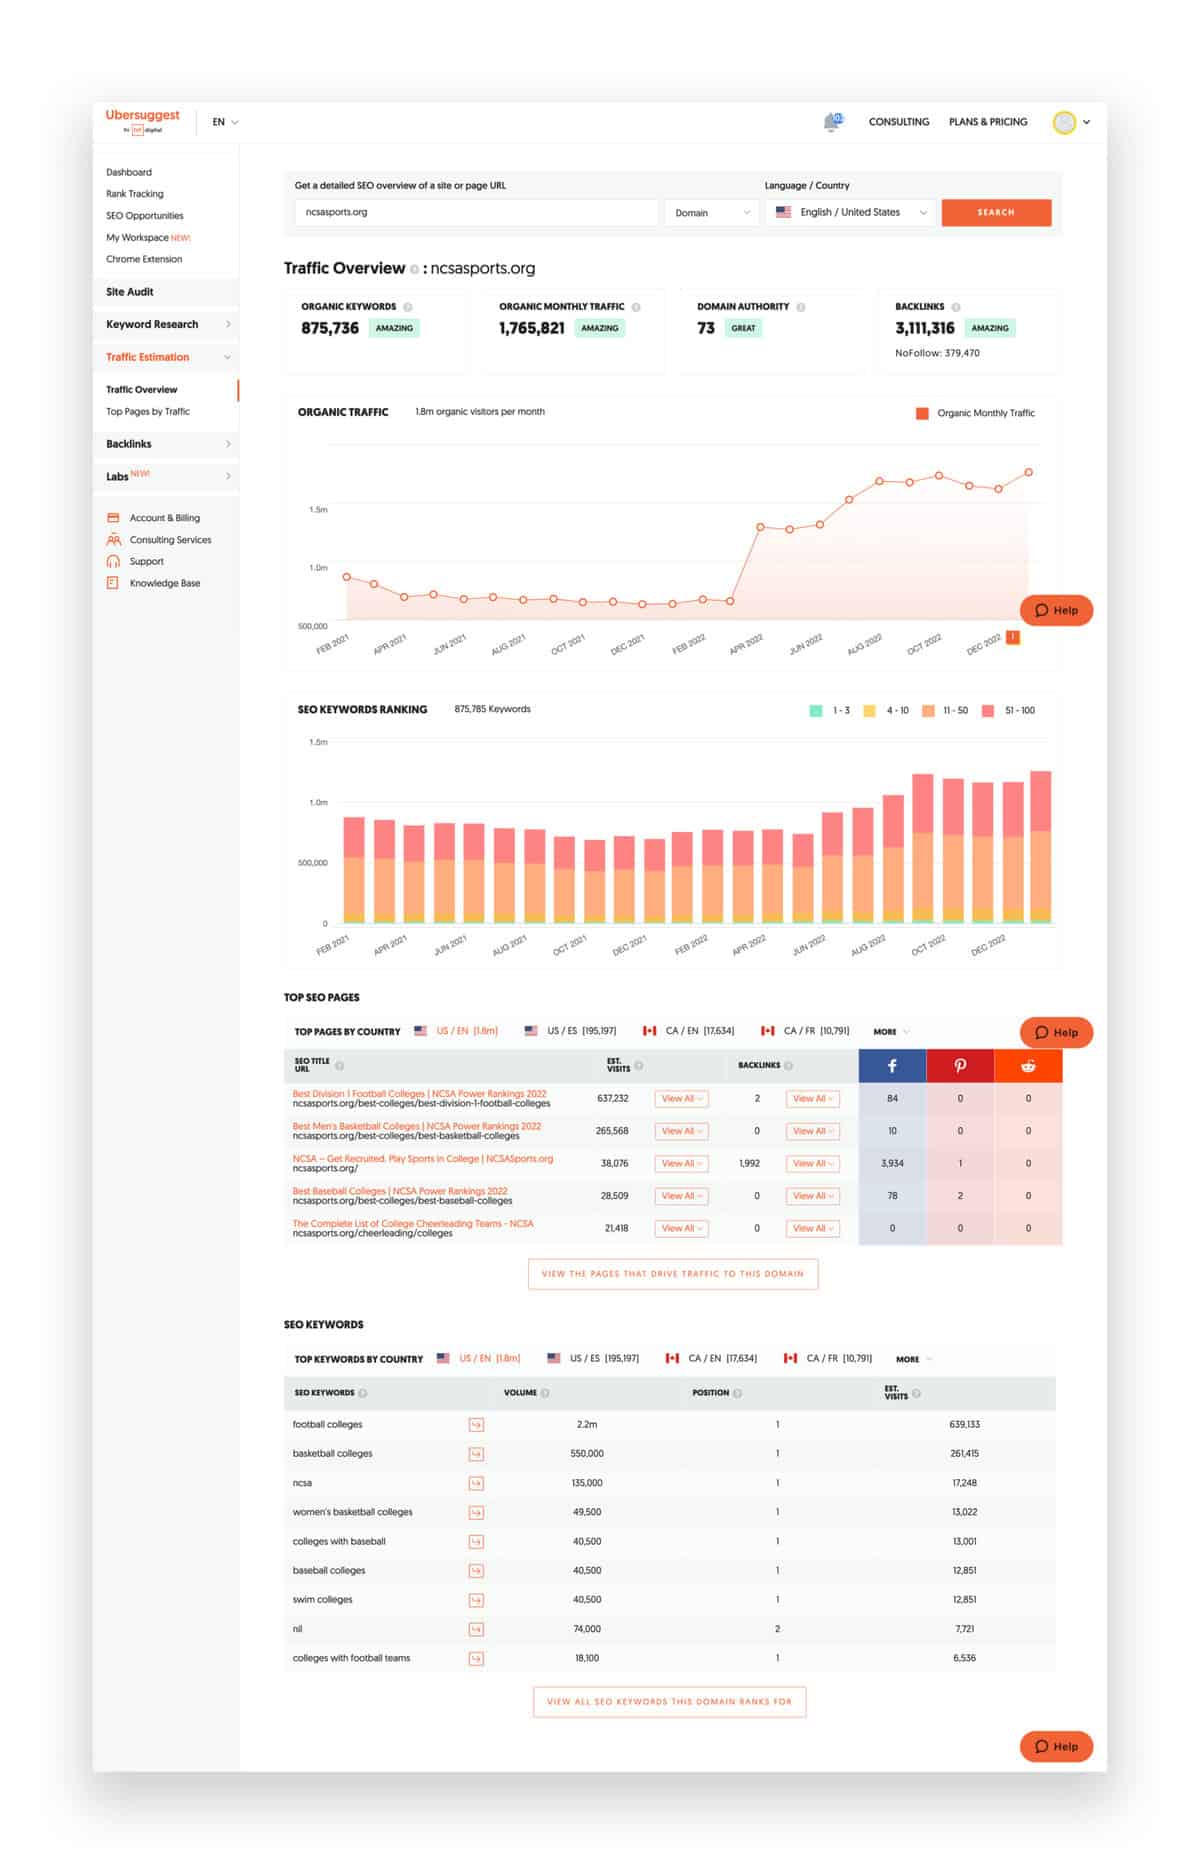Viewport: 1200px width, 1870px height.
Task: Toggle Organic Monthly Traffic legend item
Action: pyautogui.click(x=975, y=413)
